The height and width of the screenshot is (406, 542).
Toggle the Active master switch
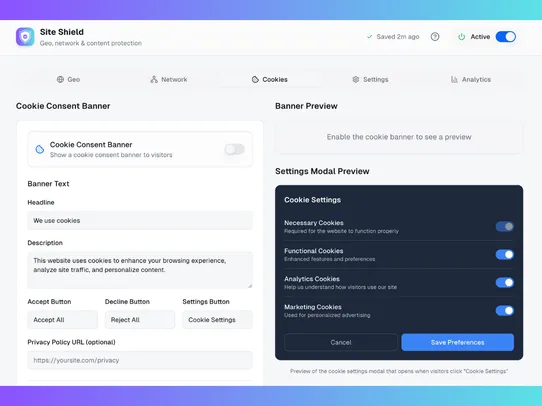coord(506,37)
